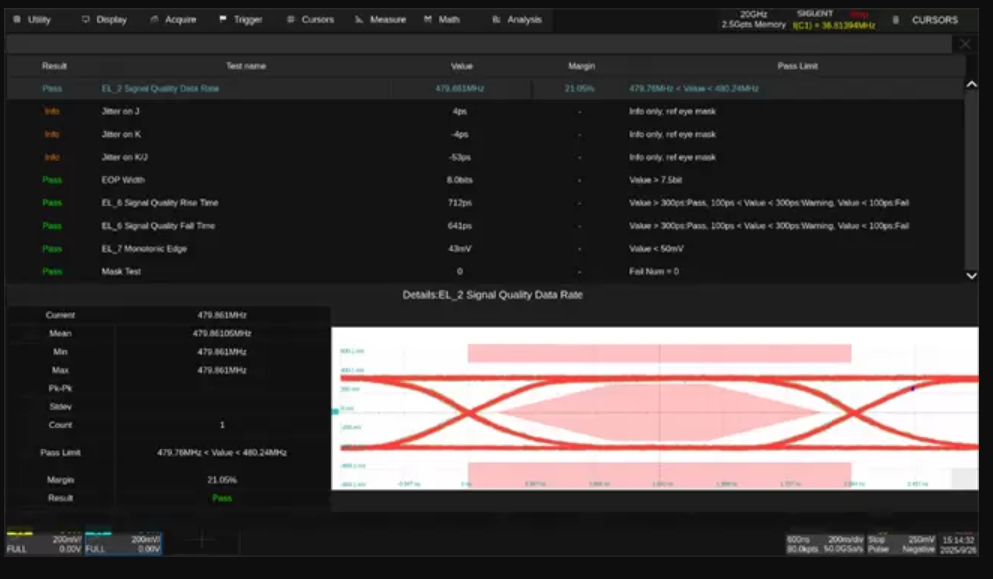The image size is (993, 579).
Task: Click the Acquire menu icon
Action: pos(156,19)
